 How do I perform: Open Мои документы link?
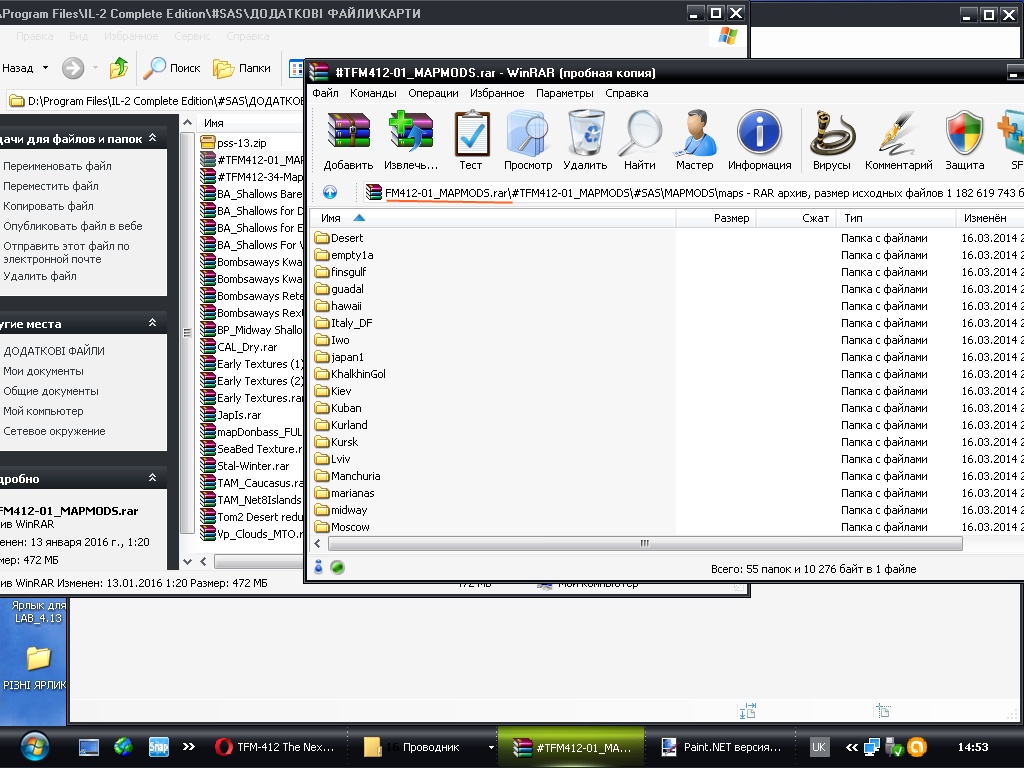(43, 371)
